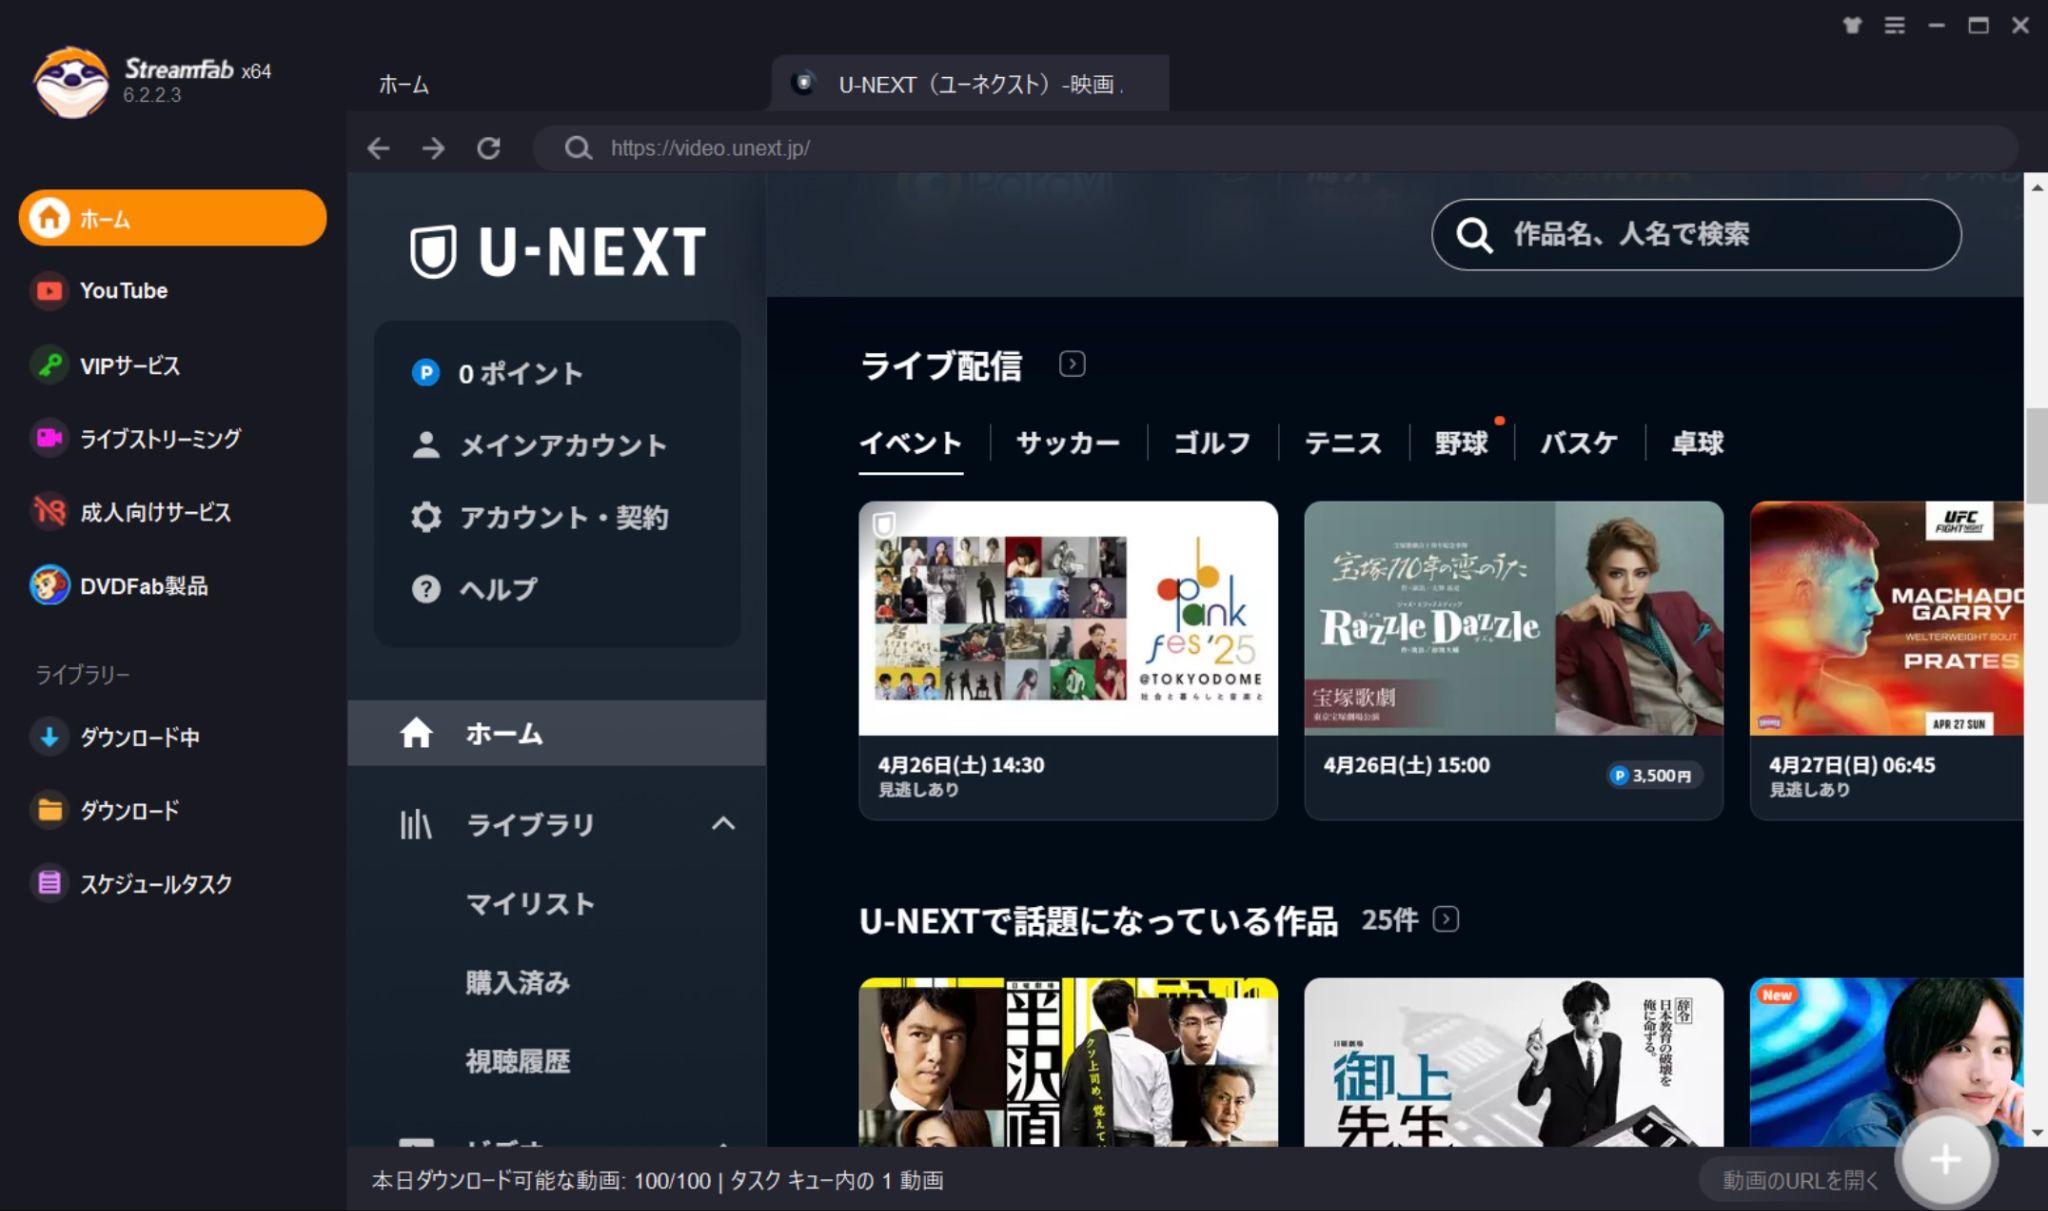The width and height of the screenshot is (2048, 1211).
Task: Select the U-NEXT（ユーネクスト）browser tab
Action: (970, 84)
